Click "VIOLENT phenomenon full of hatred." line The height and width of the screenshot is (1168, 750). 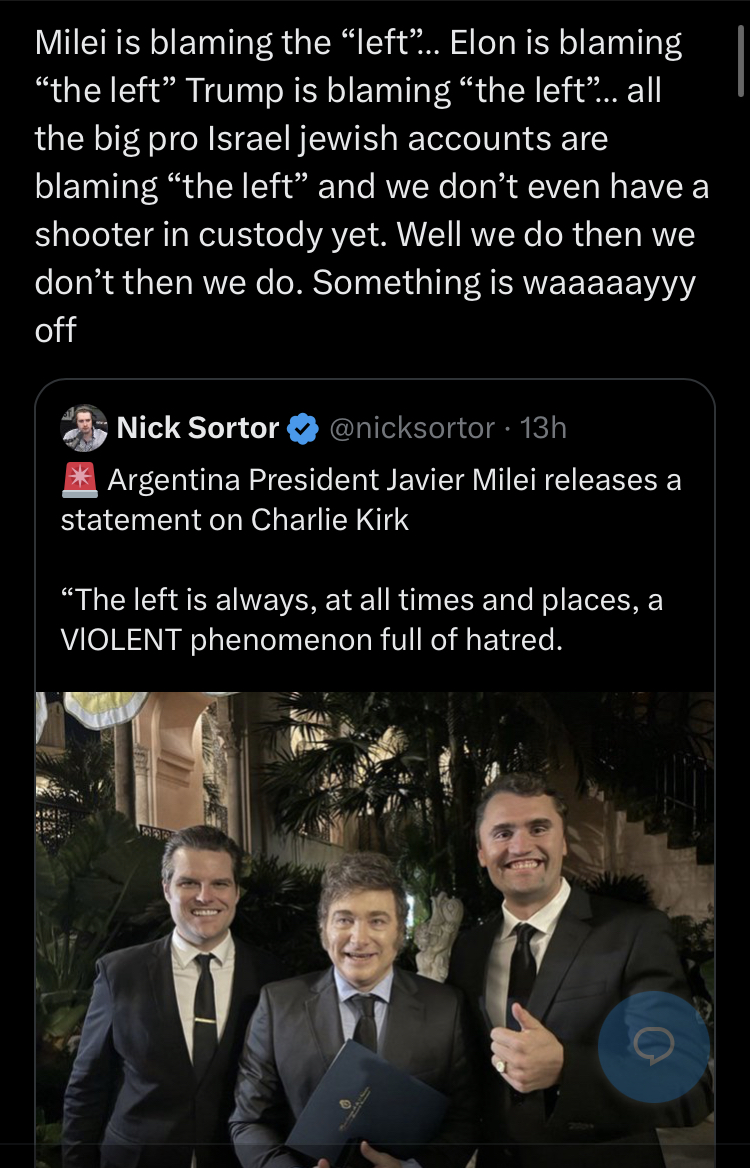(x=312, y=640)
